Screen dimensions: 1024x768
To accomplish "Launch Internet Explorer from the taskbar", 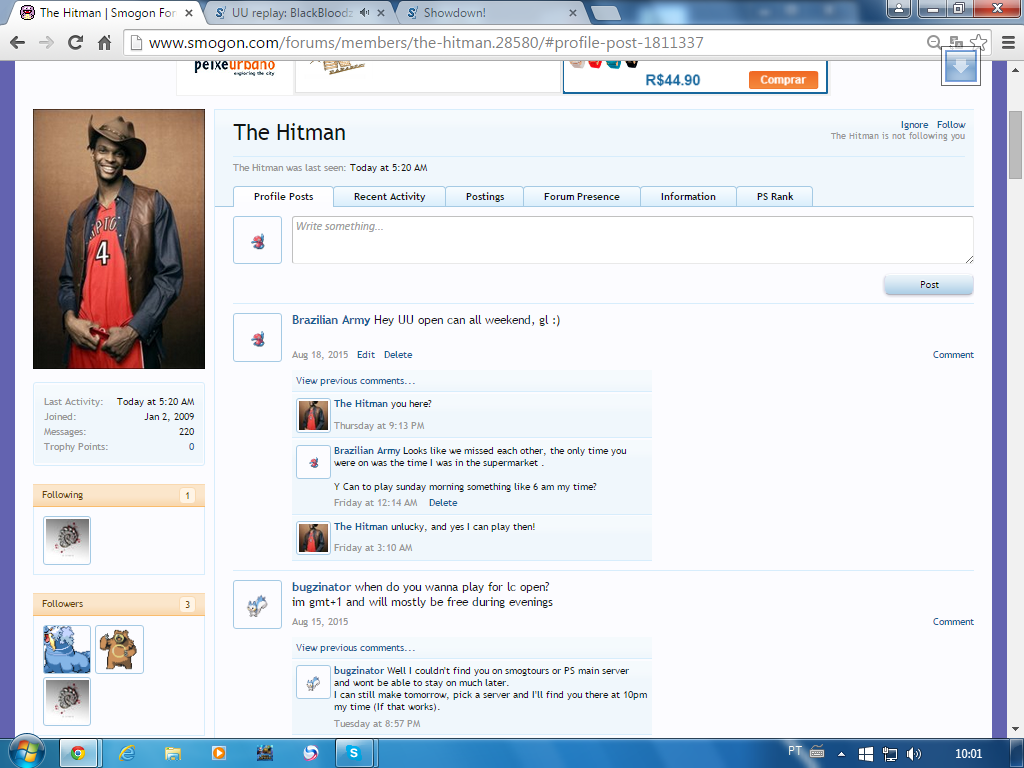I will coord(127,752).
